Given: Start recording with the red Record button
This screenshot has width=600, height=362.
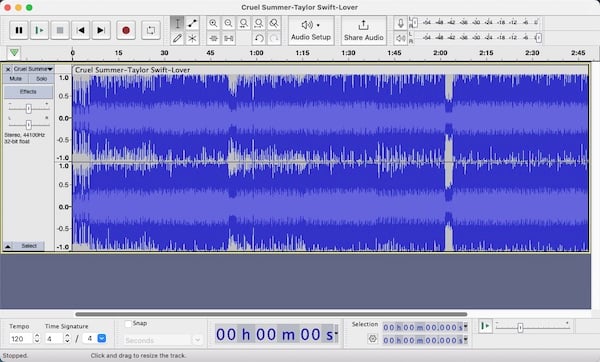Looking at the screenshot, I should [x=126, y=30].
